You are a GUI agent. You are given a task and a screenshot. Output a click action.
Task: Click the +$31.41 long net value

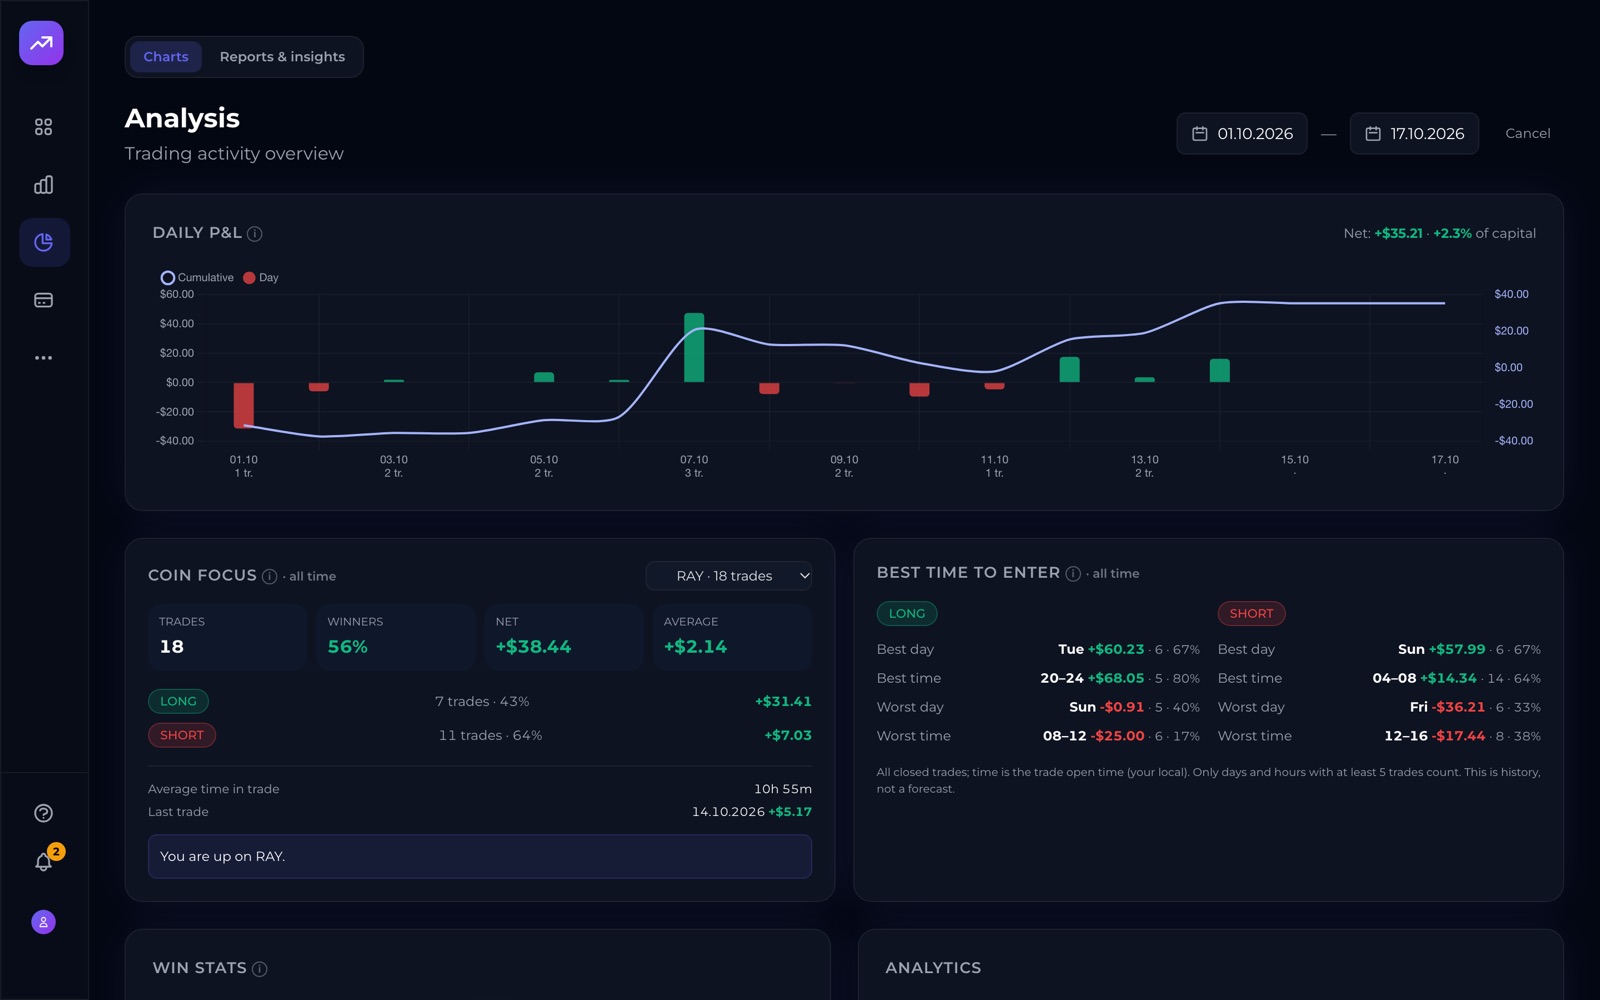tap(783, 702)
